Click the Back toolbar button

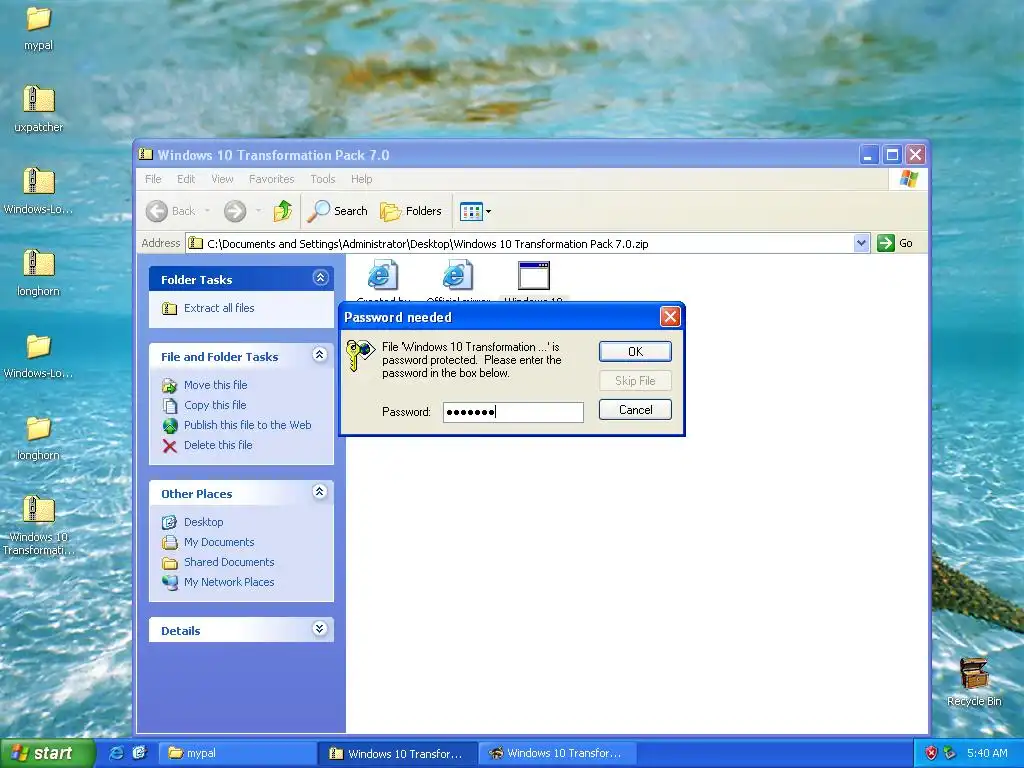pos(170,211)
